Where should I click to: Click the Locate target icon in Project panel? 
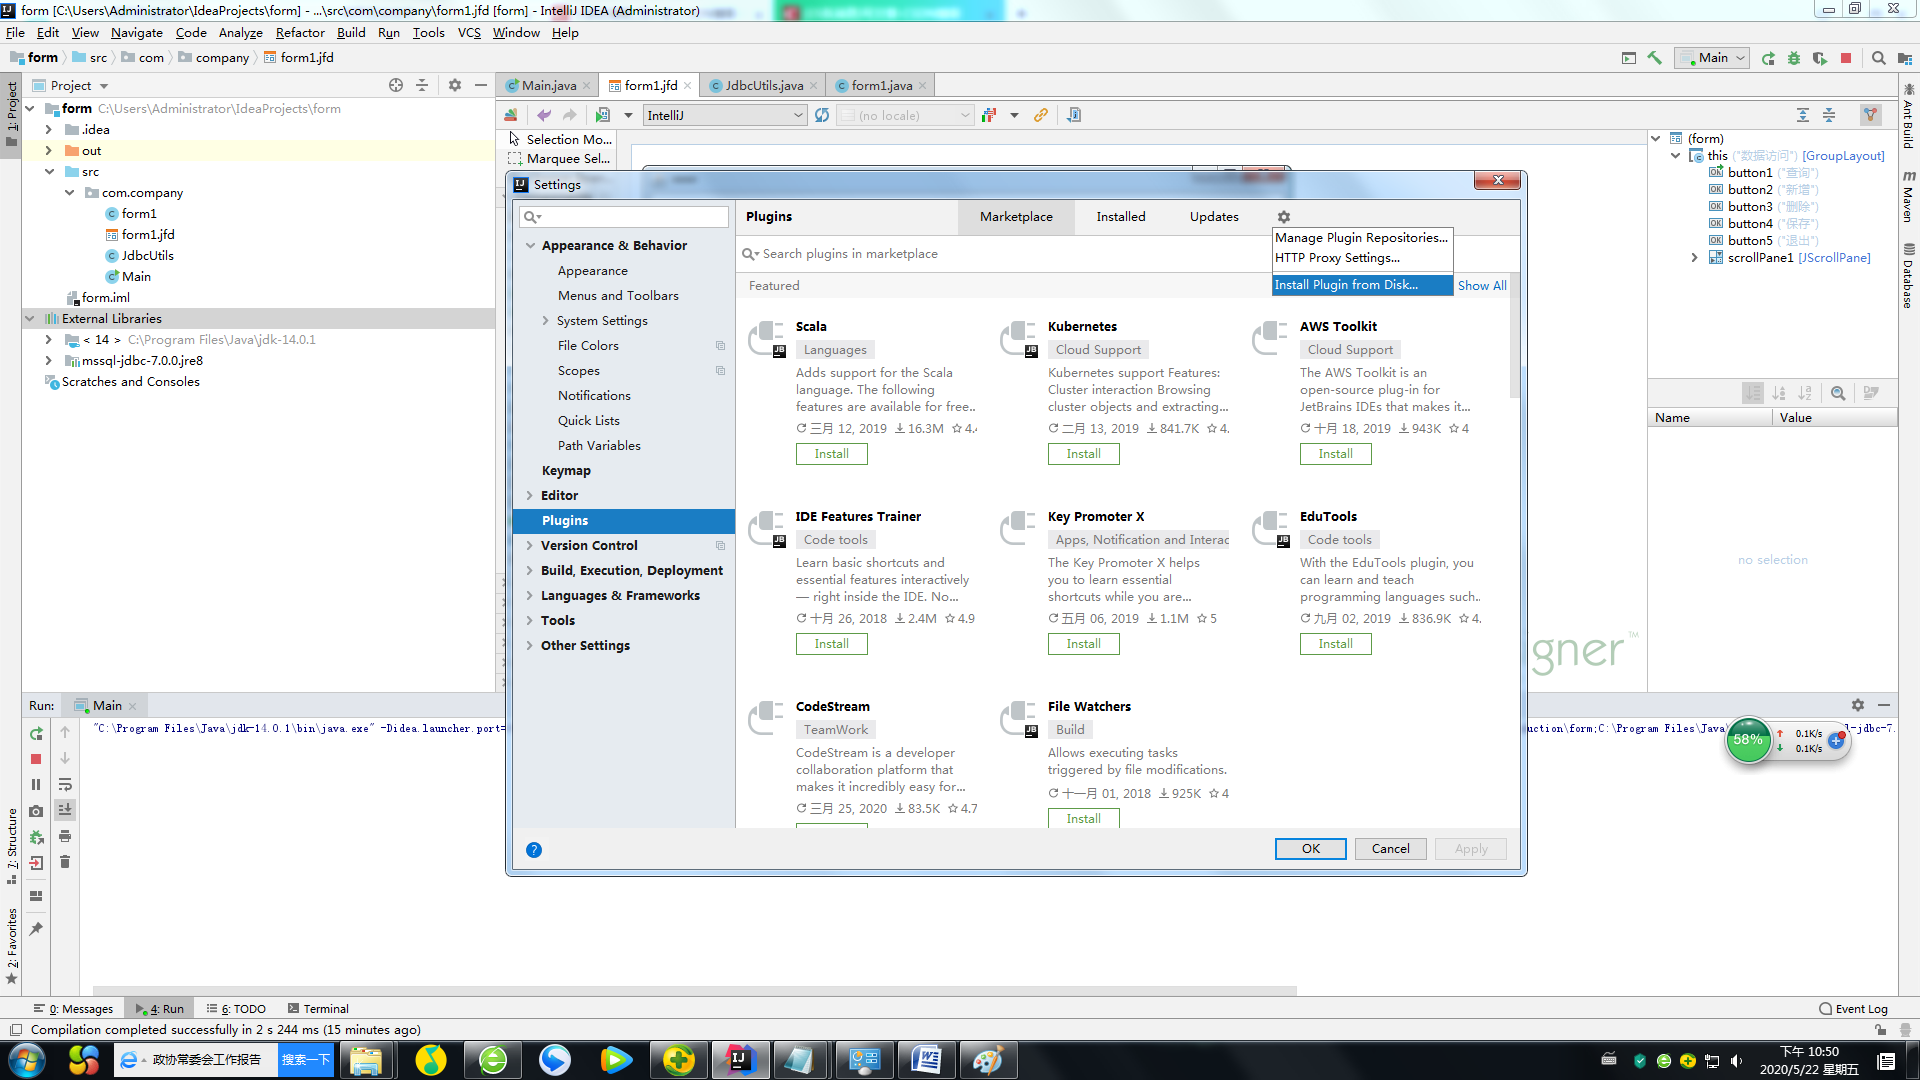(x=396, y=86)
